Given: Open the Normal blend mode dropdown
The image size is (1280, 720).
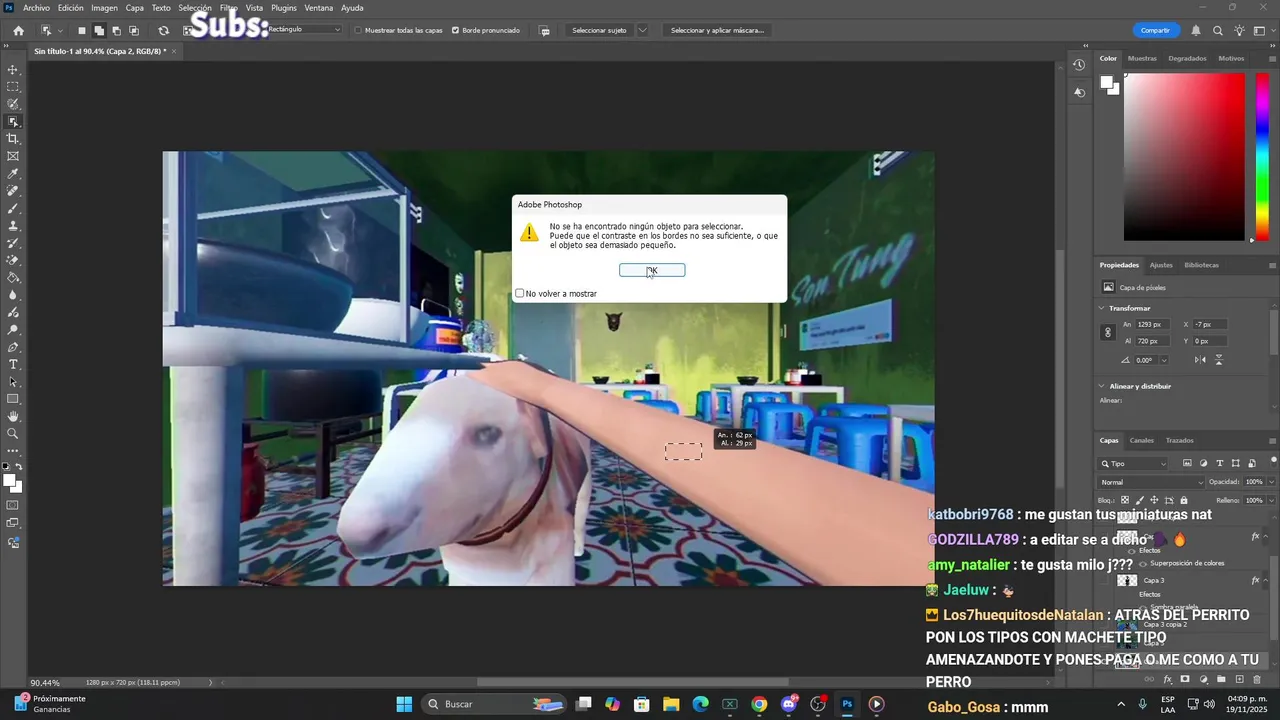Looking at the screenshot, I should coord(1151,482).
